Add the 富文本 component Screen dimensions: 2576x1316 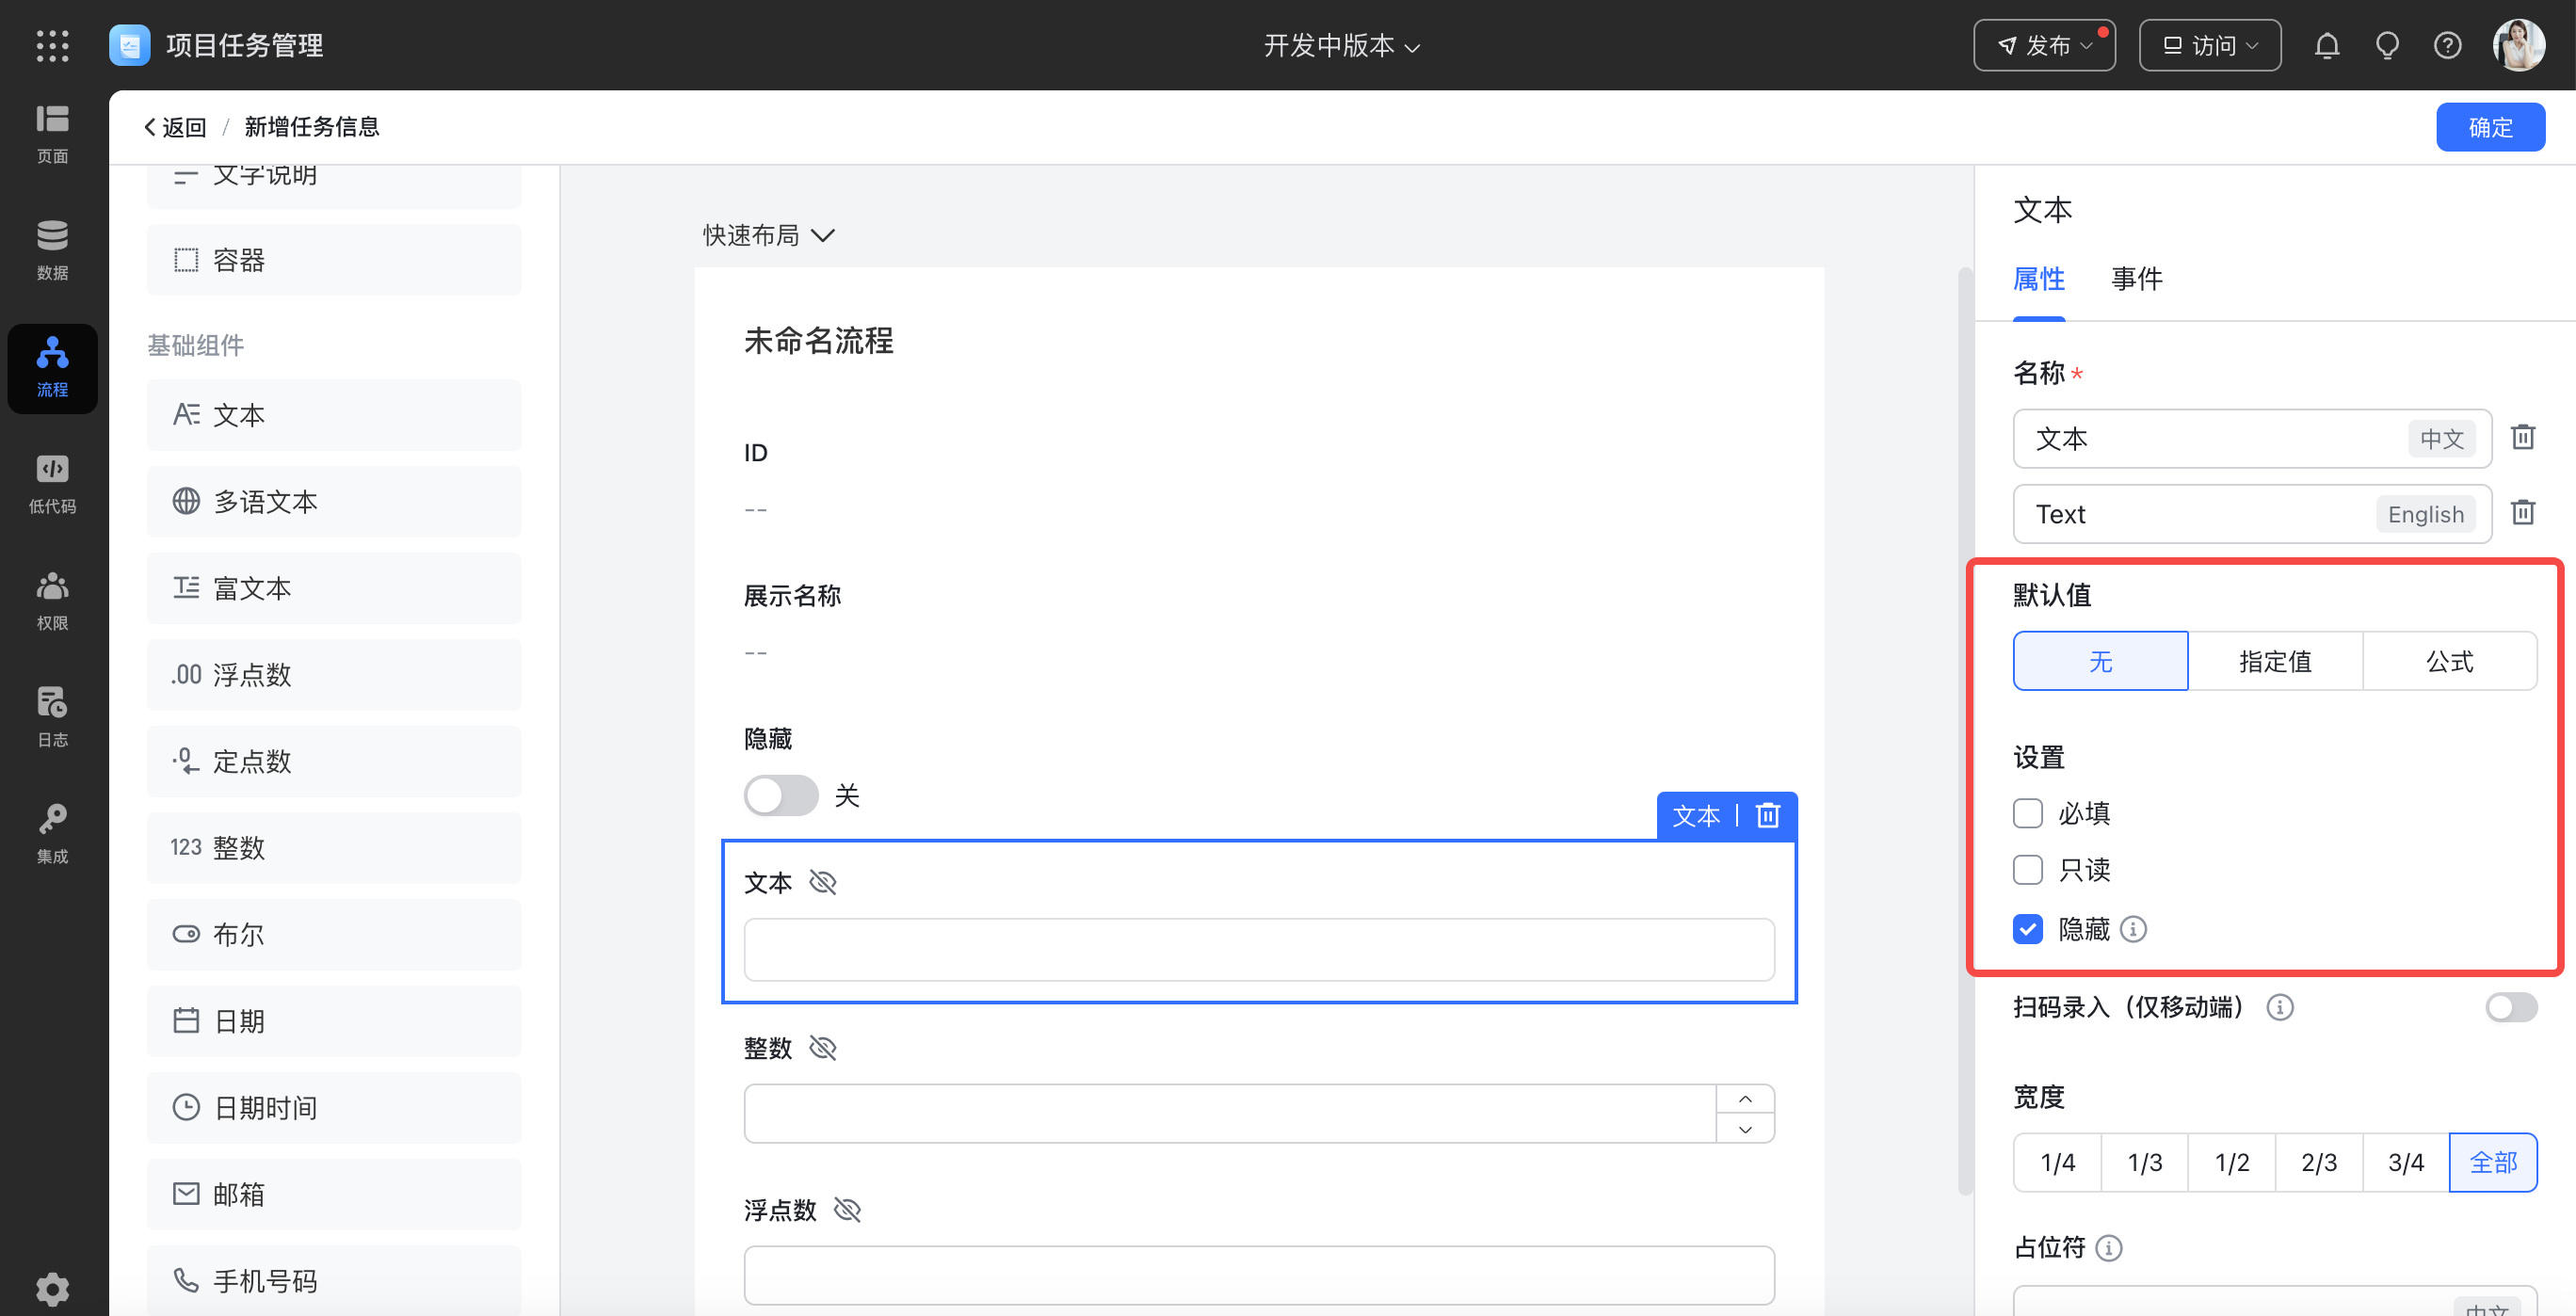click(x=334, y=588)
